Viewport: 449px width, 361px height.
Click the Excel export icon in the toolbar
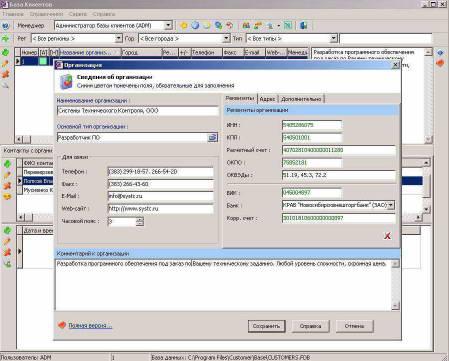pyautogui.click(x=288, y=26)
